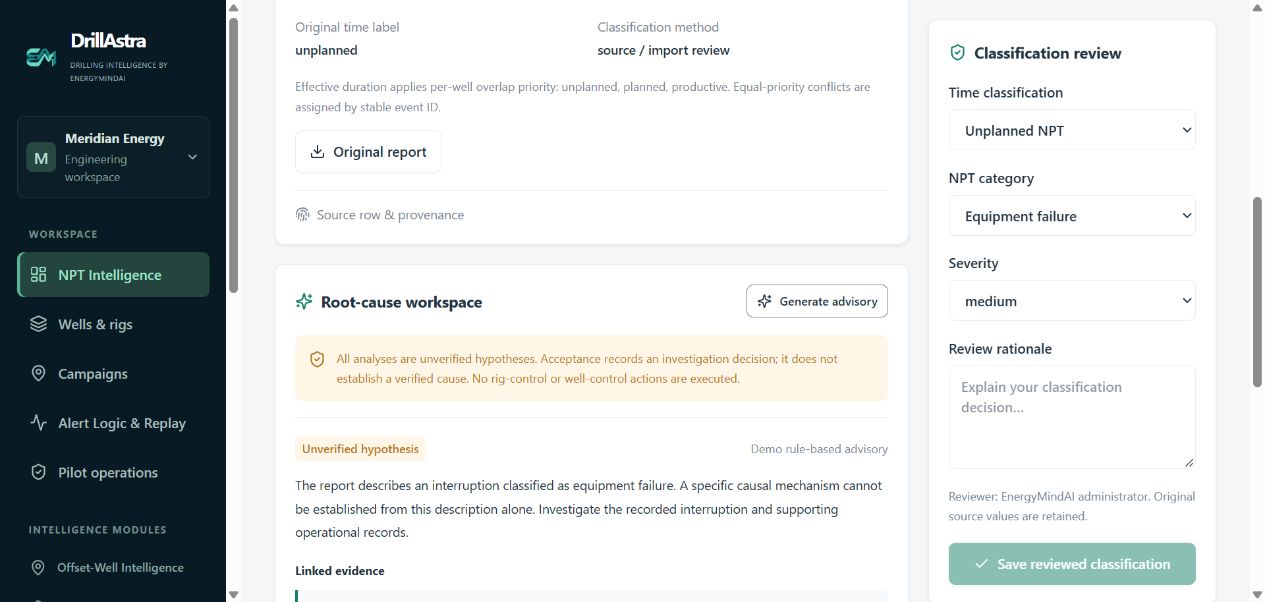Click the shield icon in the warning banner

(x=317, y=359)
